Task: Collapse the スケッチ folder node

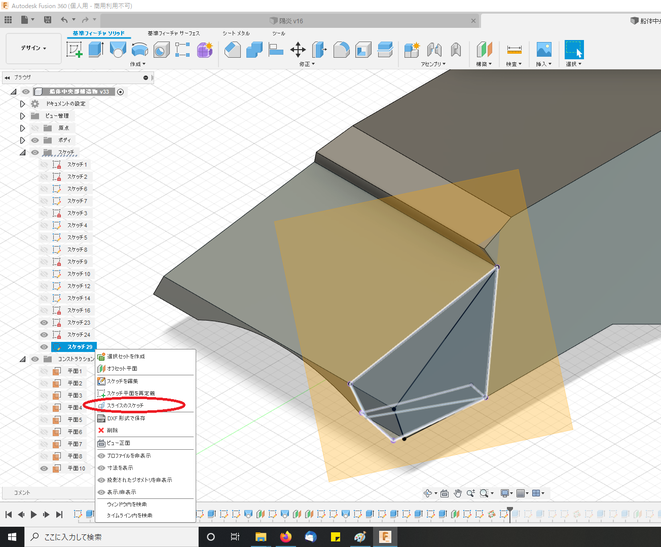Action: coord(22,153)
